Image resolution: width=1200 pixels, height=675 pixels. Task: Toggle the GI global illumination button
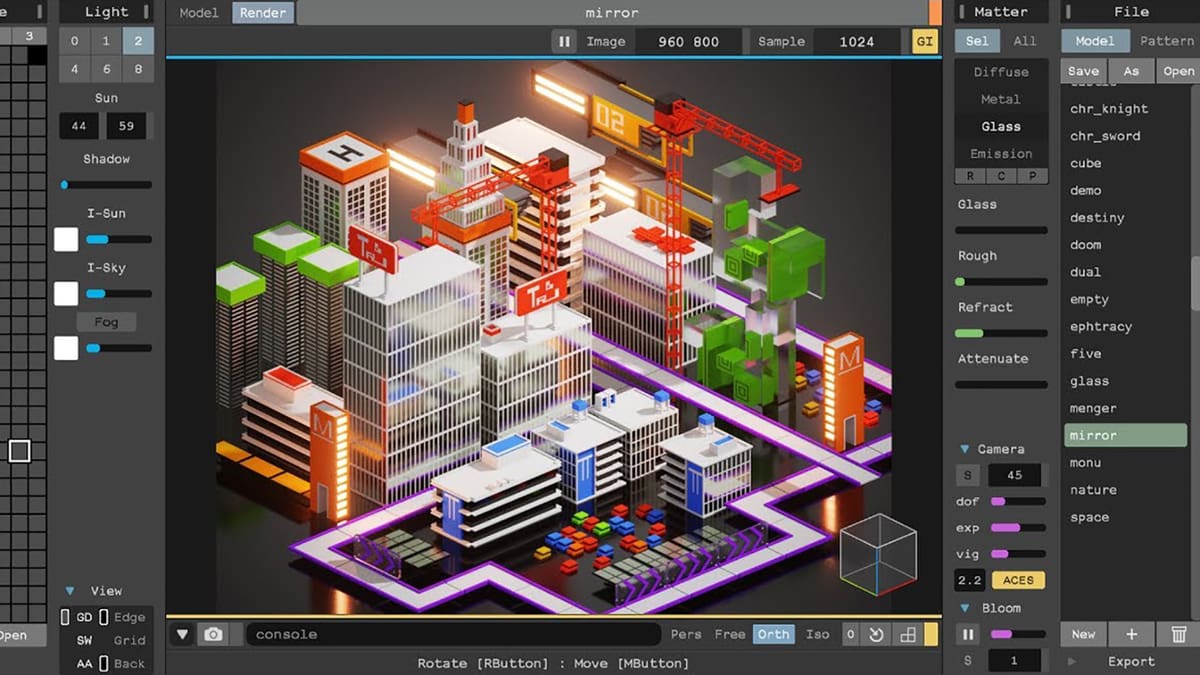click(925, 41)
